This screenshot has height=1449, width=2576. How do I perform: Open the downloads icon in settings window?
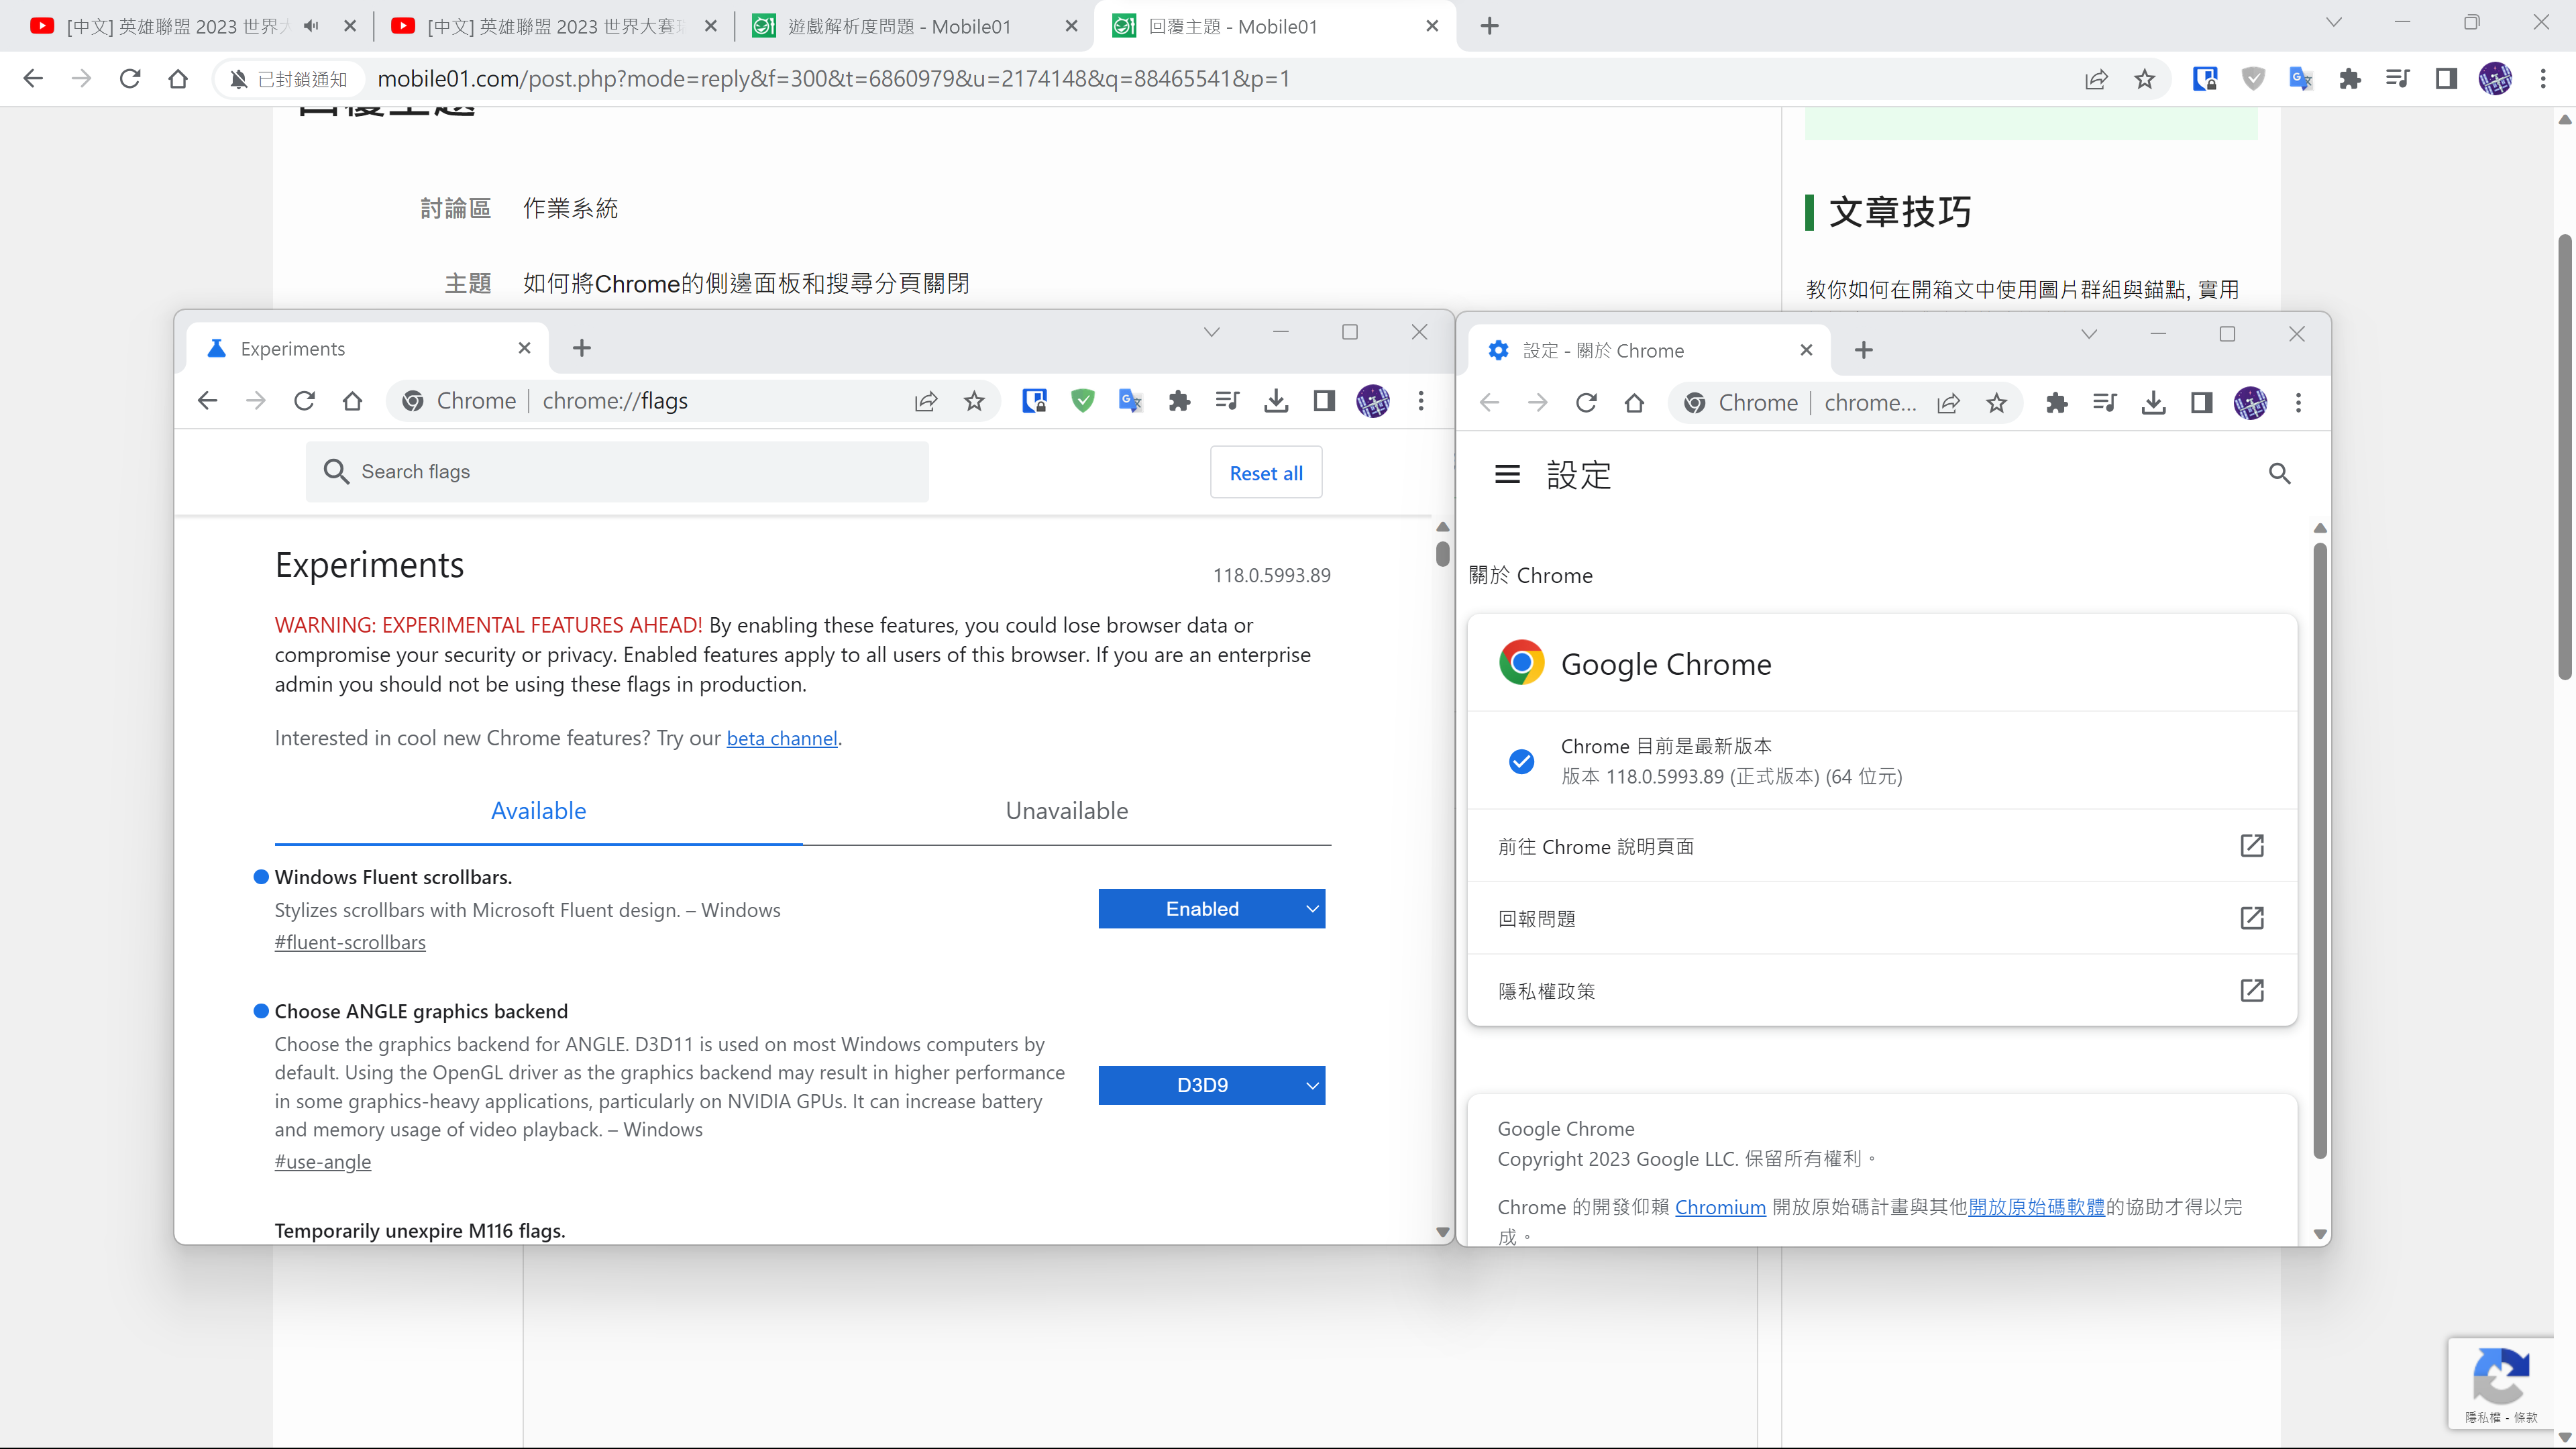click(2153, 403)
